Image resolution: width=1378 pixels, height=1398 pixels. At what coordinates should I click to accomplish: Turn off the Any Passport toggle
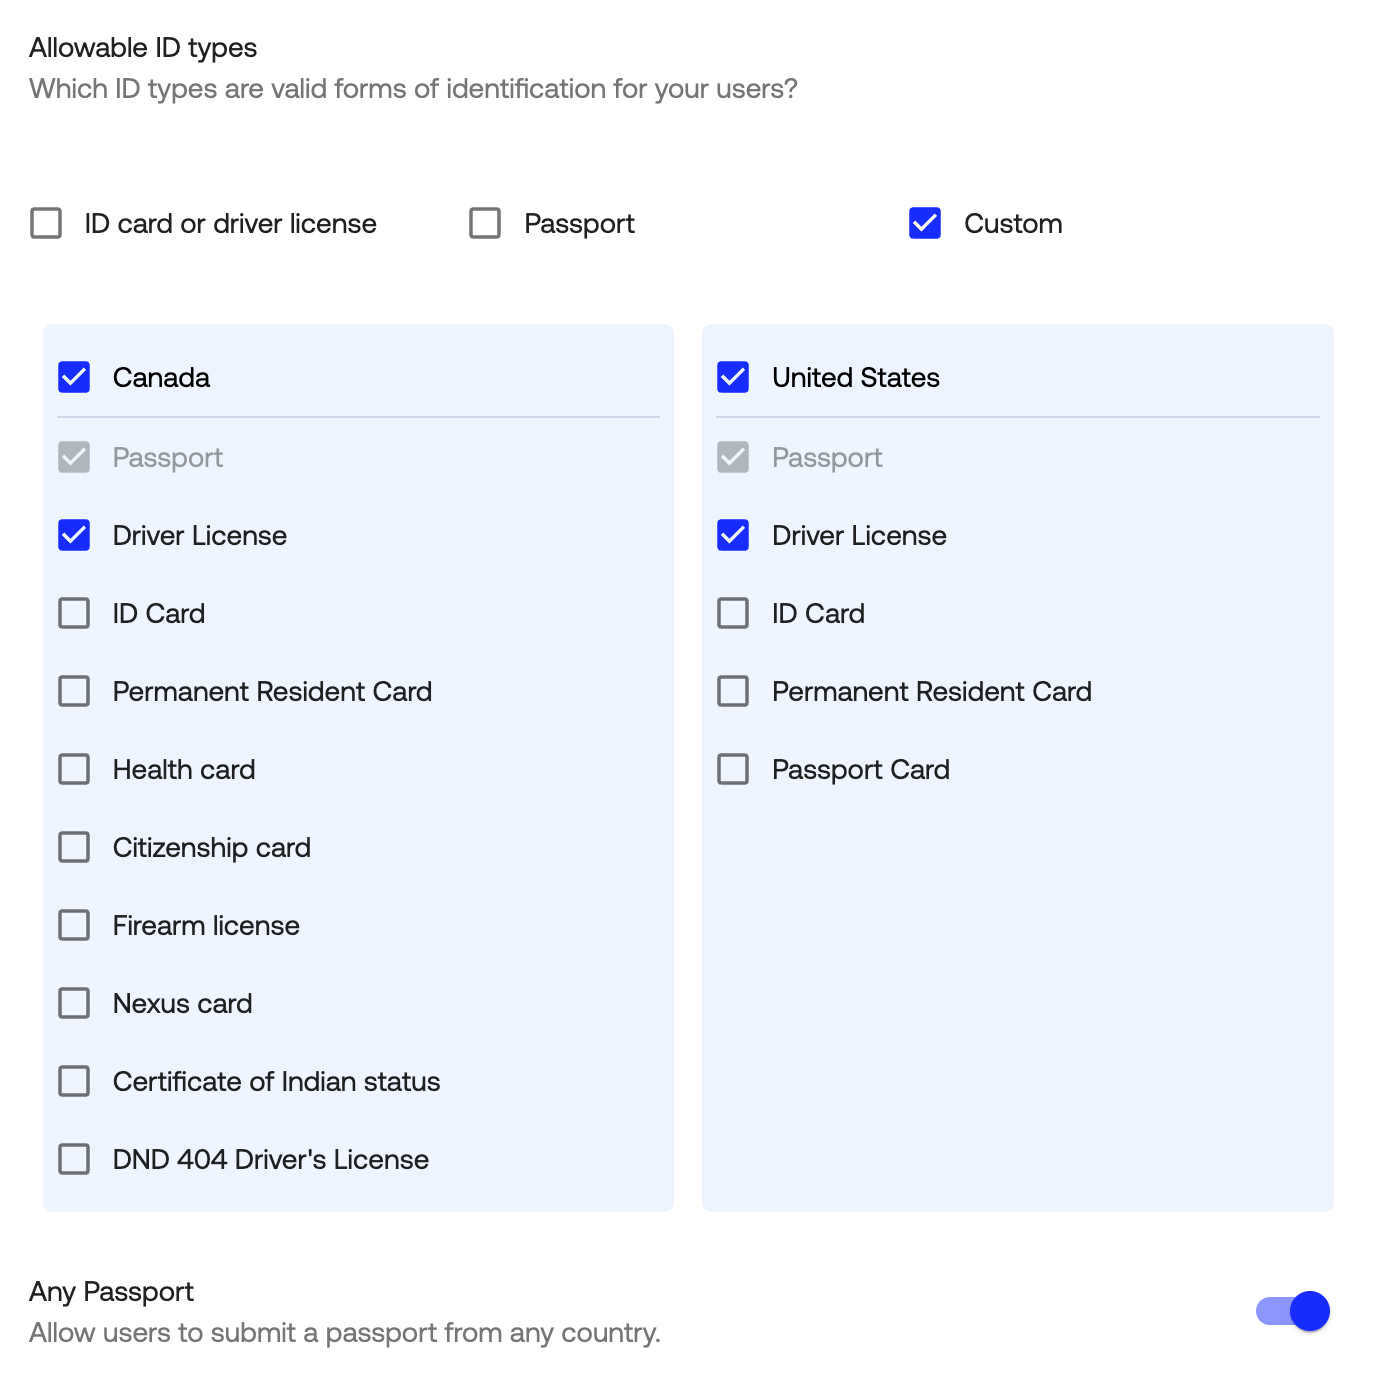[1293, 1311]
